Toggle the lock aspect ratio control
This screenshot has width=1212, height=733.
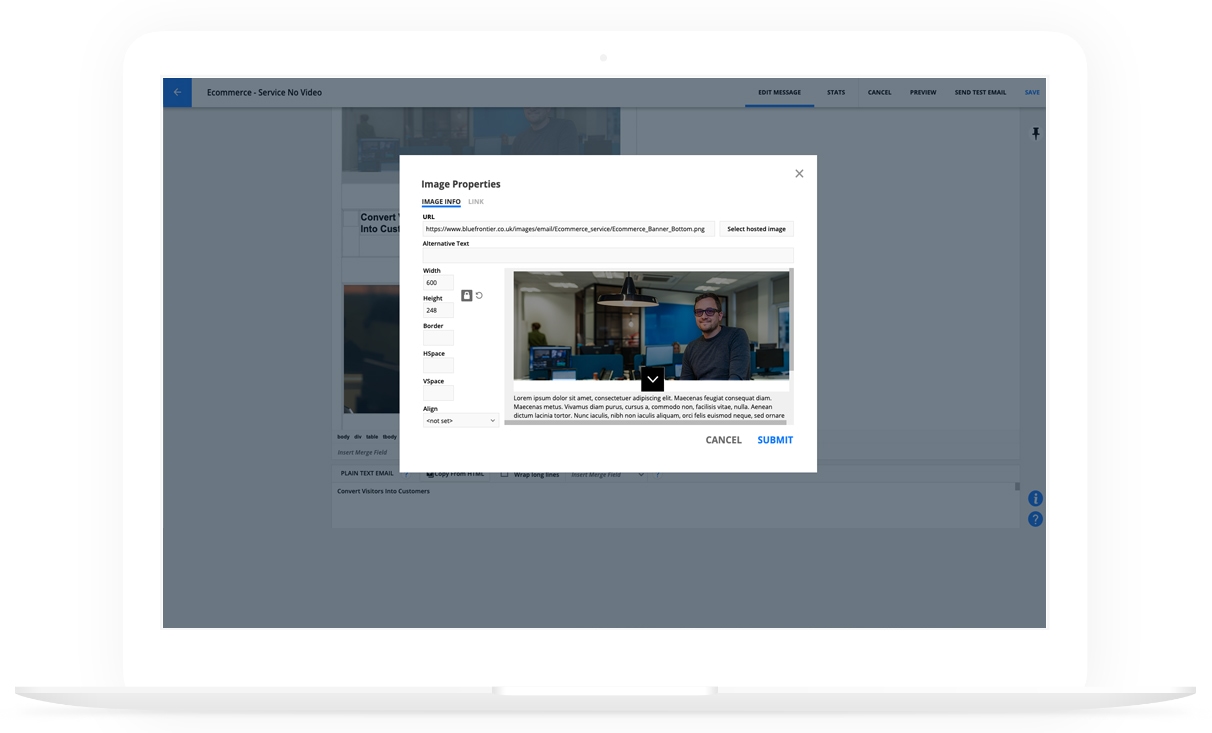point(466,294)
